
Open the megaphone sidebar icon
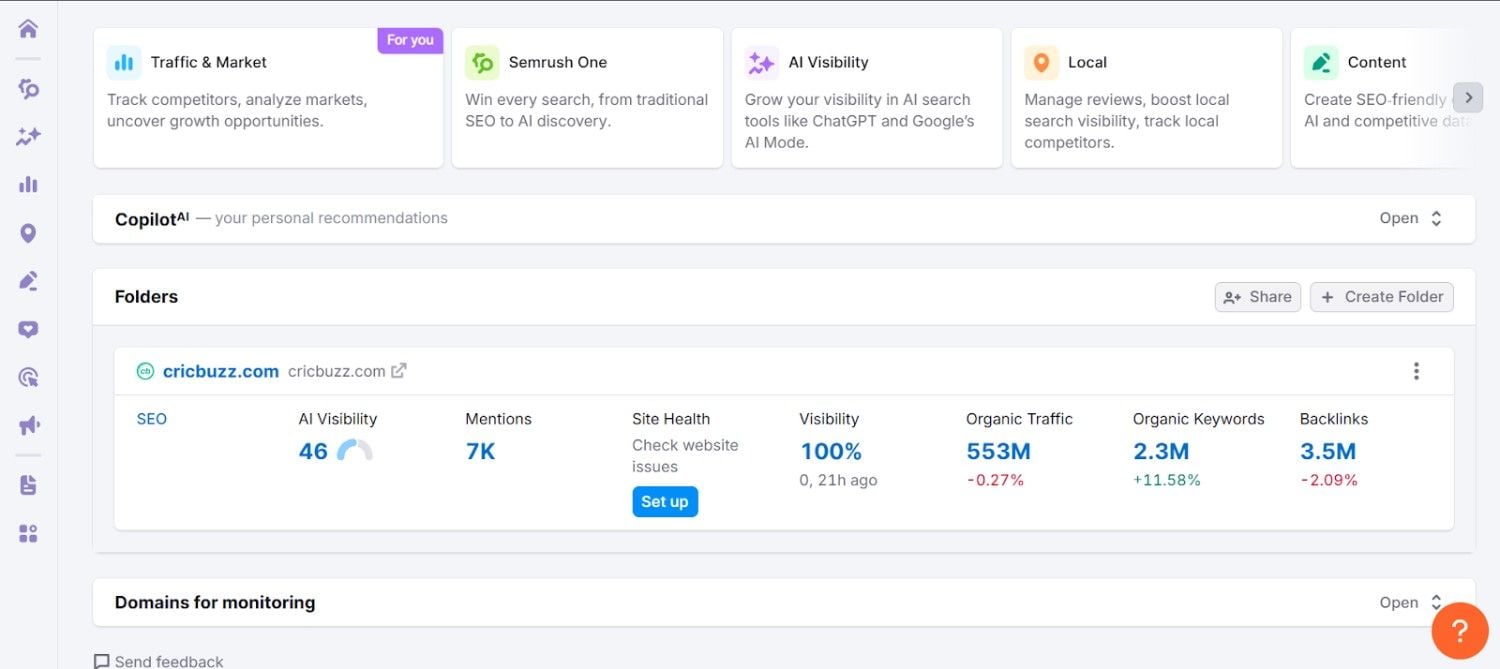[x=28, y=426]
